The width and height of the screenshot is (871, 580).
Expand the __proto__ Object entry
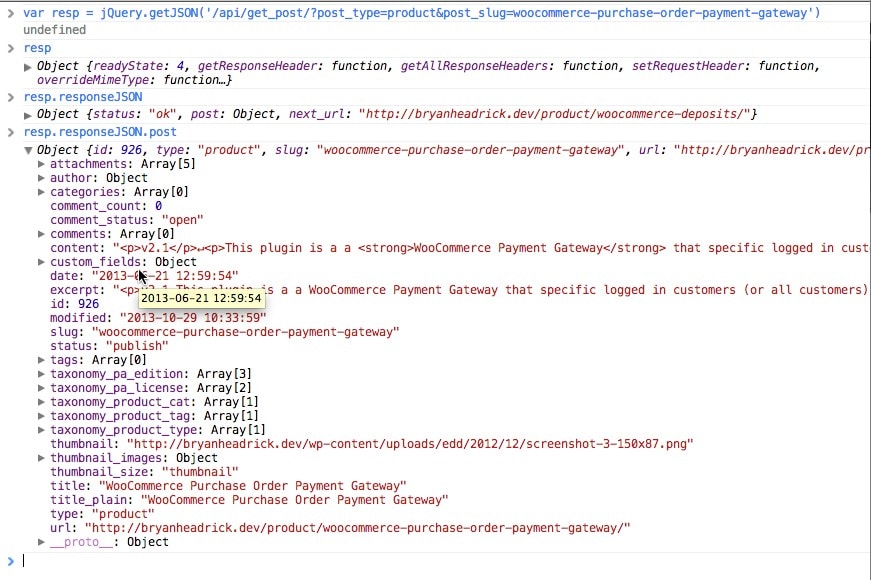tap(42, 542)
